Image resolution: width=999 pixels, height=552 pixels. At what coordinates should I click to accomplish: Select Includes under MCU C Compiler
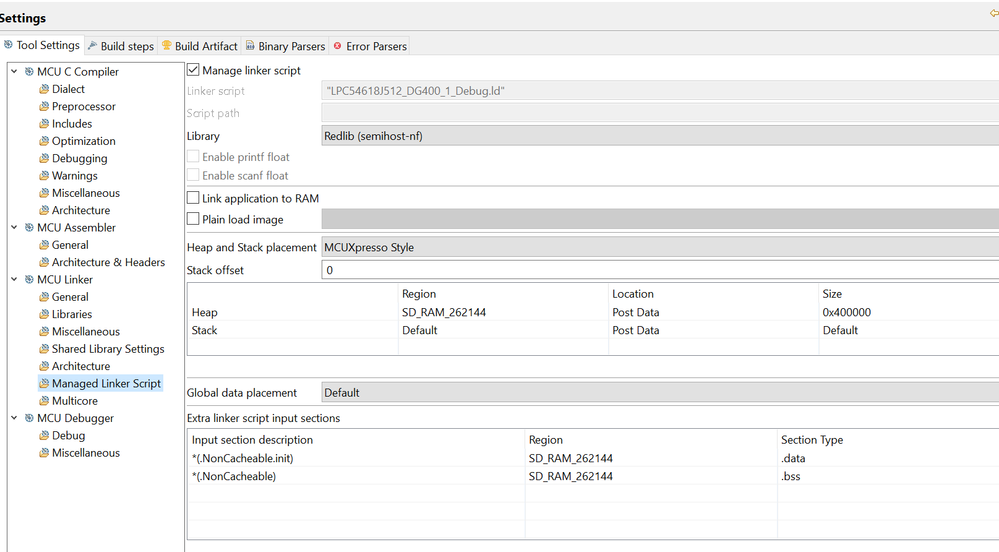coord(72,124)
